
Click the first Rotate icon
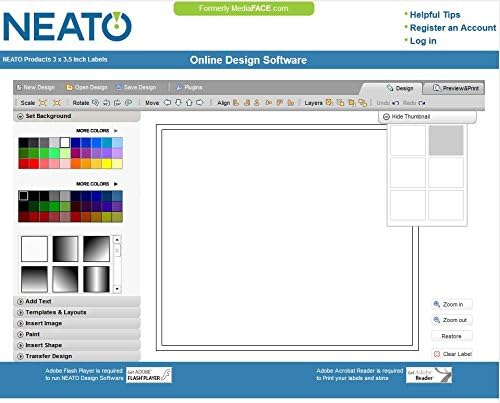(95, 103)
